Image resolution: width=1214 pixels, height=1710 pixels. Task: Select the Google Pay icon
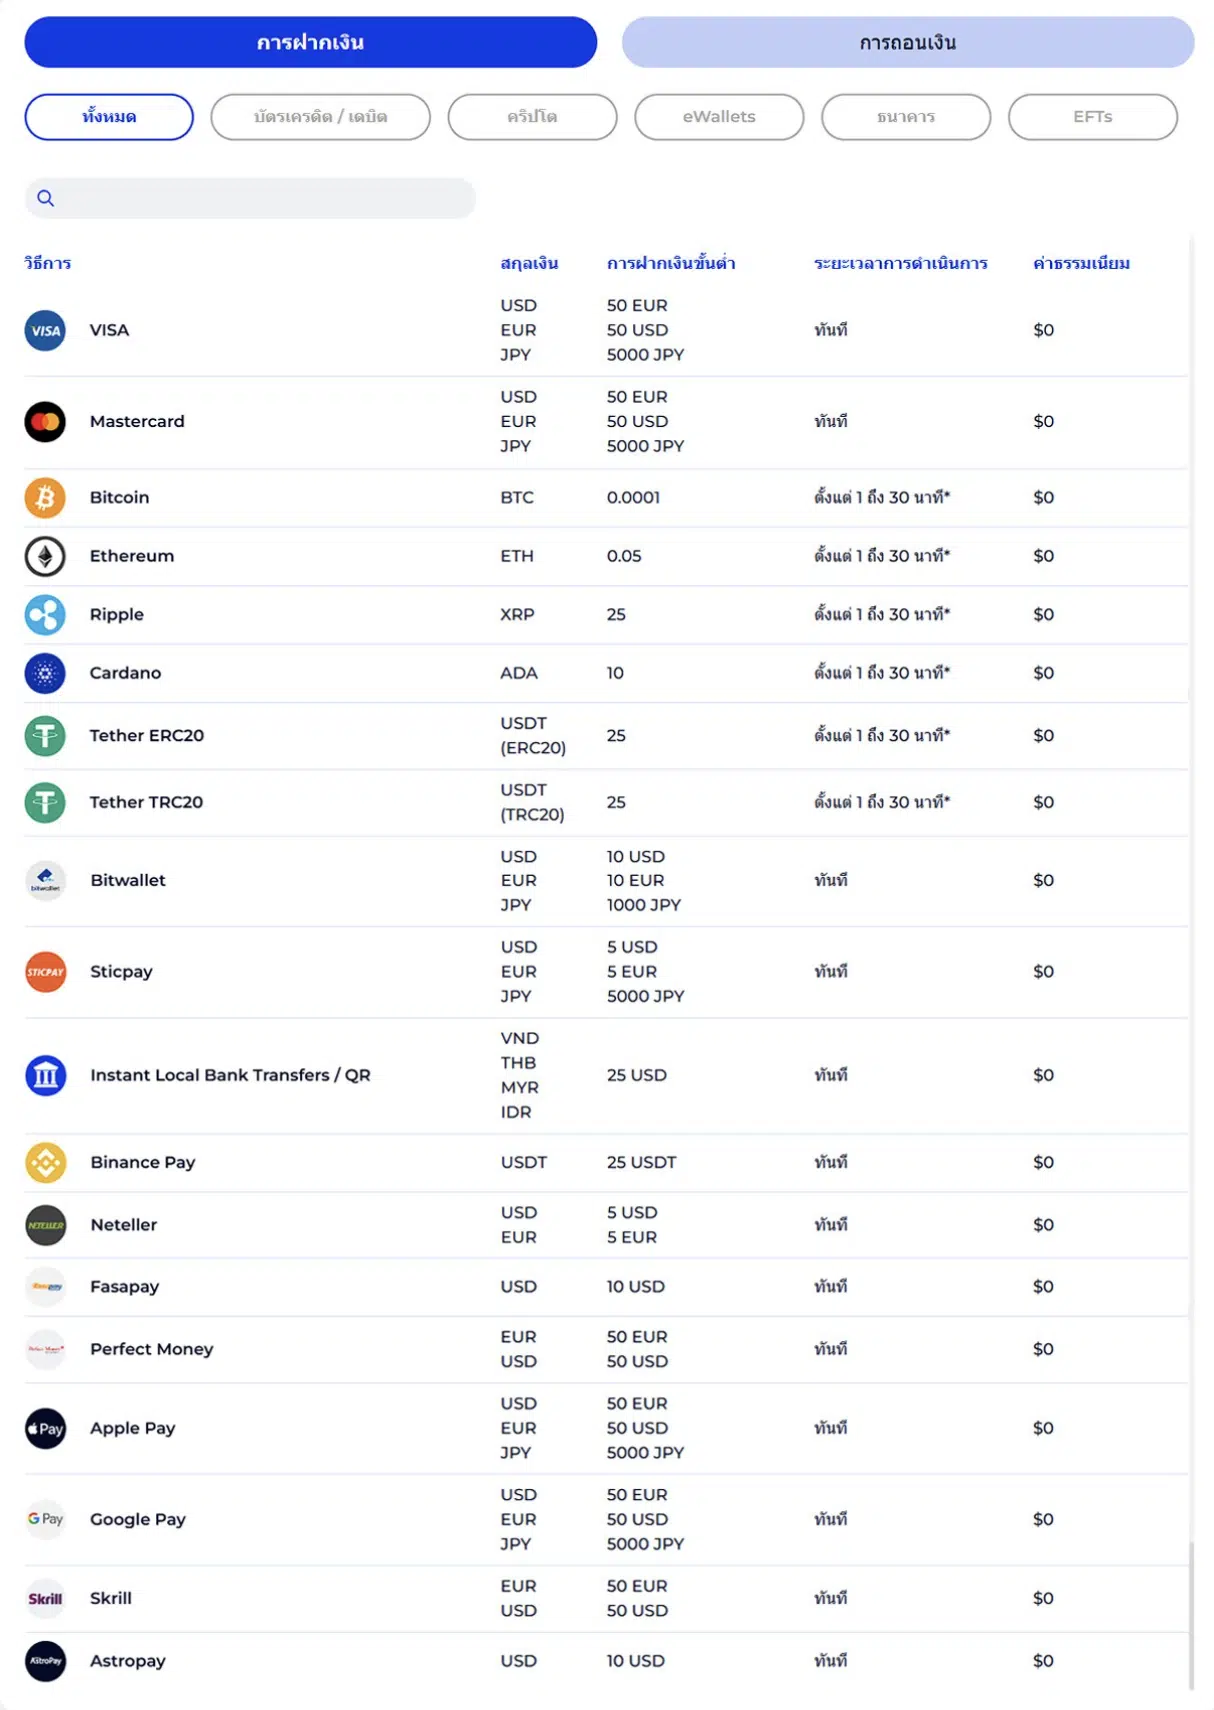click(x=46, y=1520)
